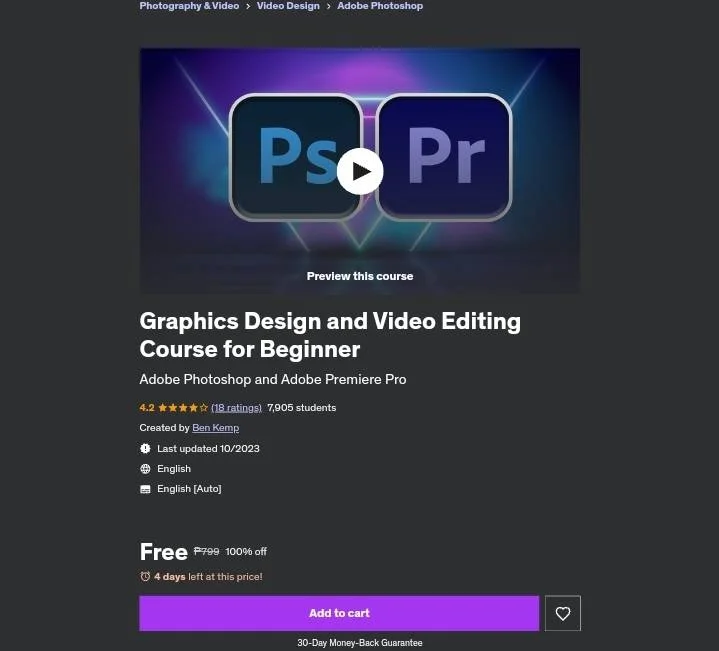This screenshot has width=719, height=651.
Task: Click the 4.2 rating number
Action: coord(147,408)
